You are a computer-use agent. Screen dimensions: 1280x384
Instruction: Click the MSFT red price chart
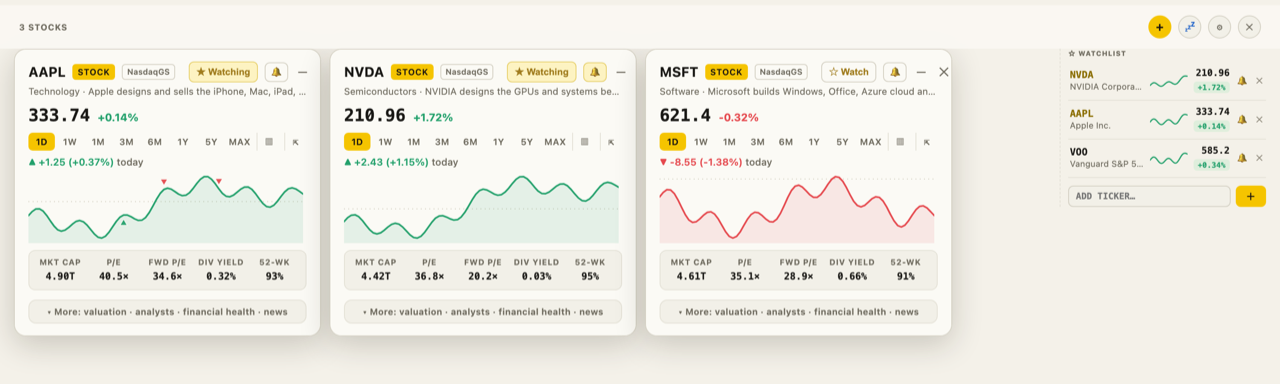[x=797, y=208]
